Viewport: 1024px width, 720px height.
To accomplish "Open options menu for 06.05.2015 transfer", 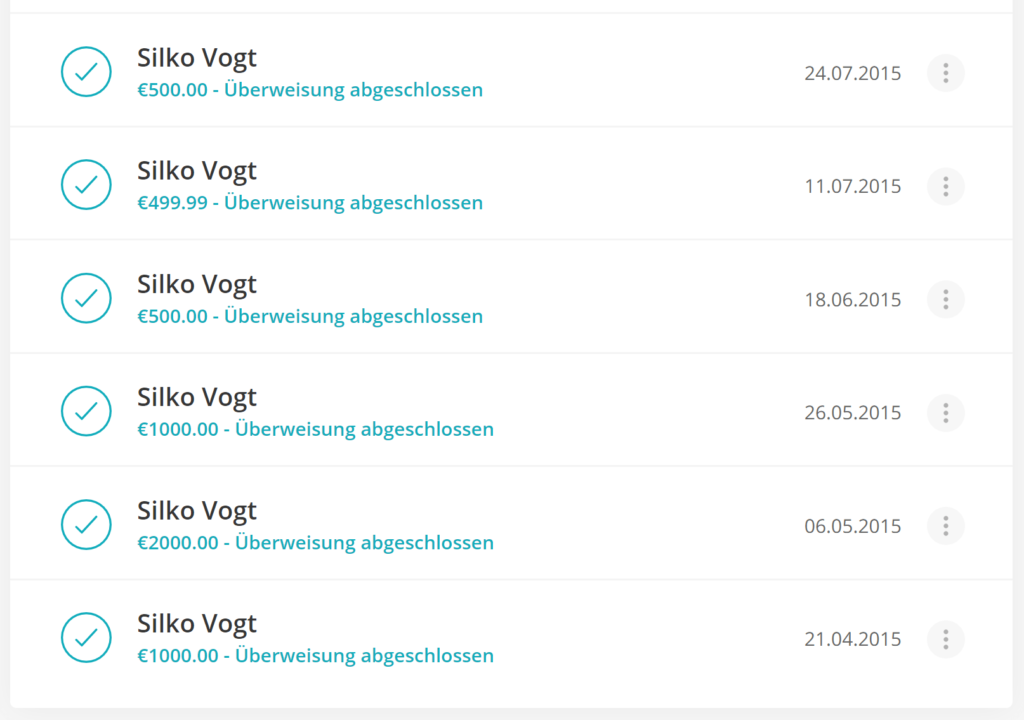I will pyautogui.click(x=946, y=526).
